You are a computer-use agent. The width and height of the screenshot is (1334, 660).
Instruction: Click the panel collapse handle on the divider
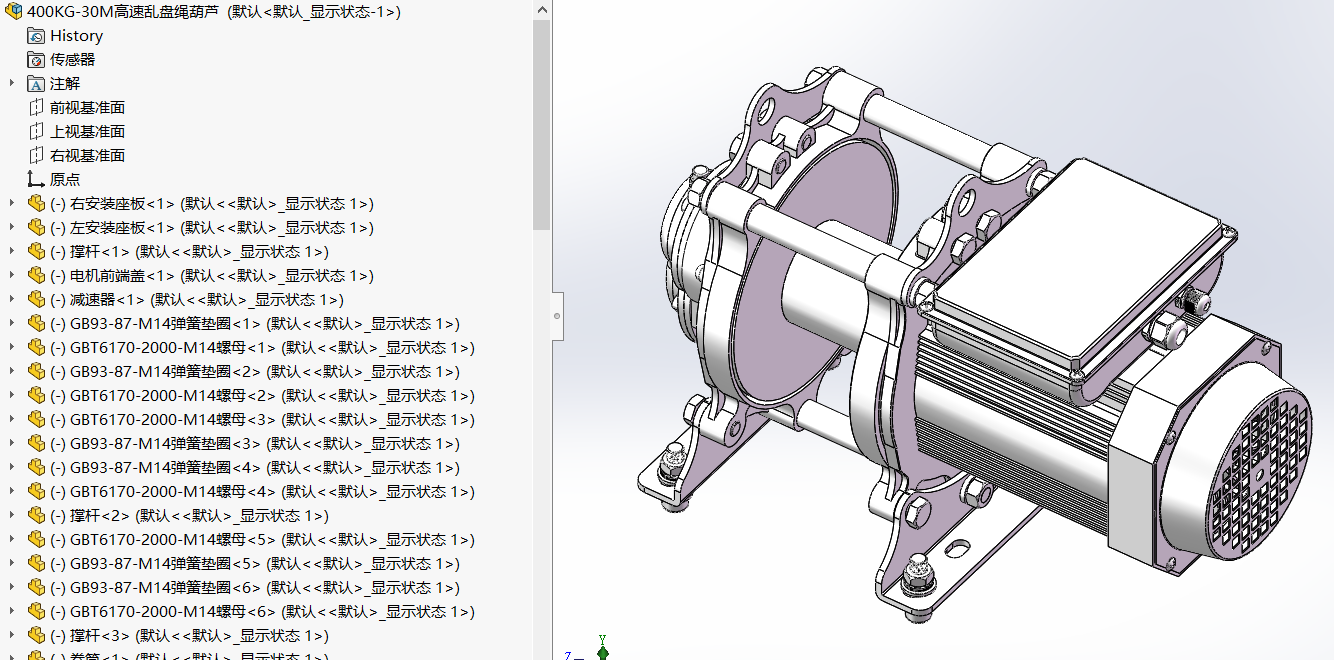point(557,316)
